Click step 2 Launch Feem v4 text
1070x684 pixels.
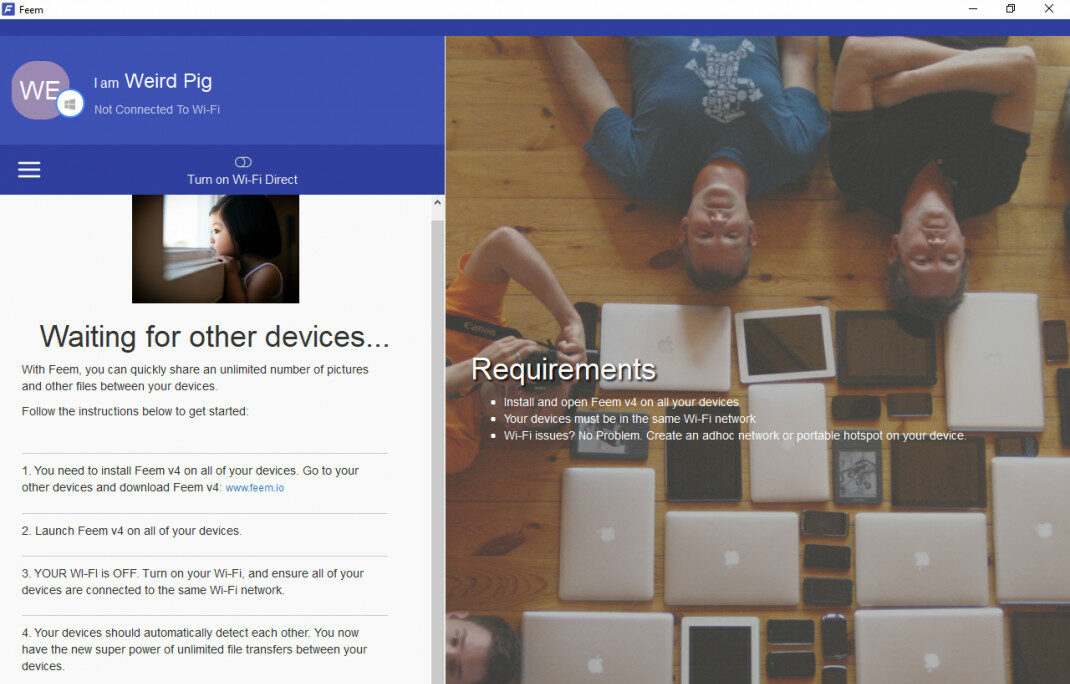(132, 530)
